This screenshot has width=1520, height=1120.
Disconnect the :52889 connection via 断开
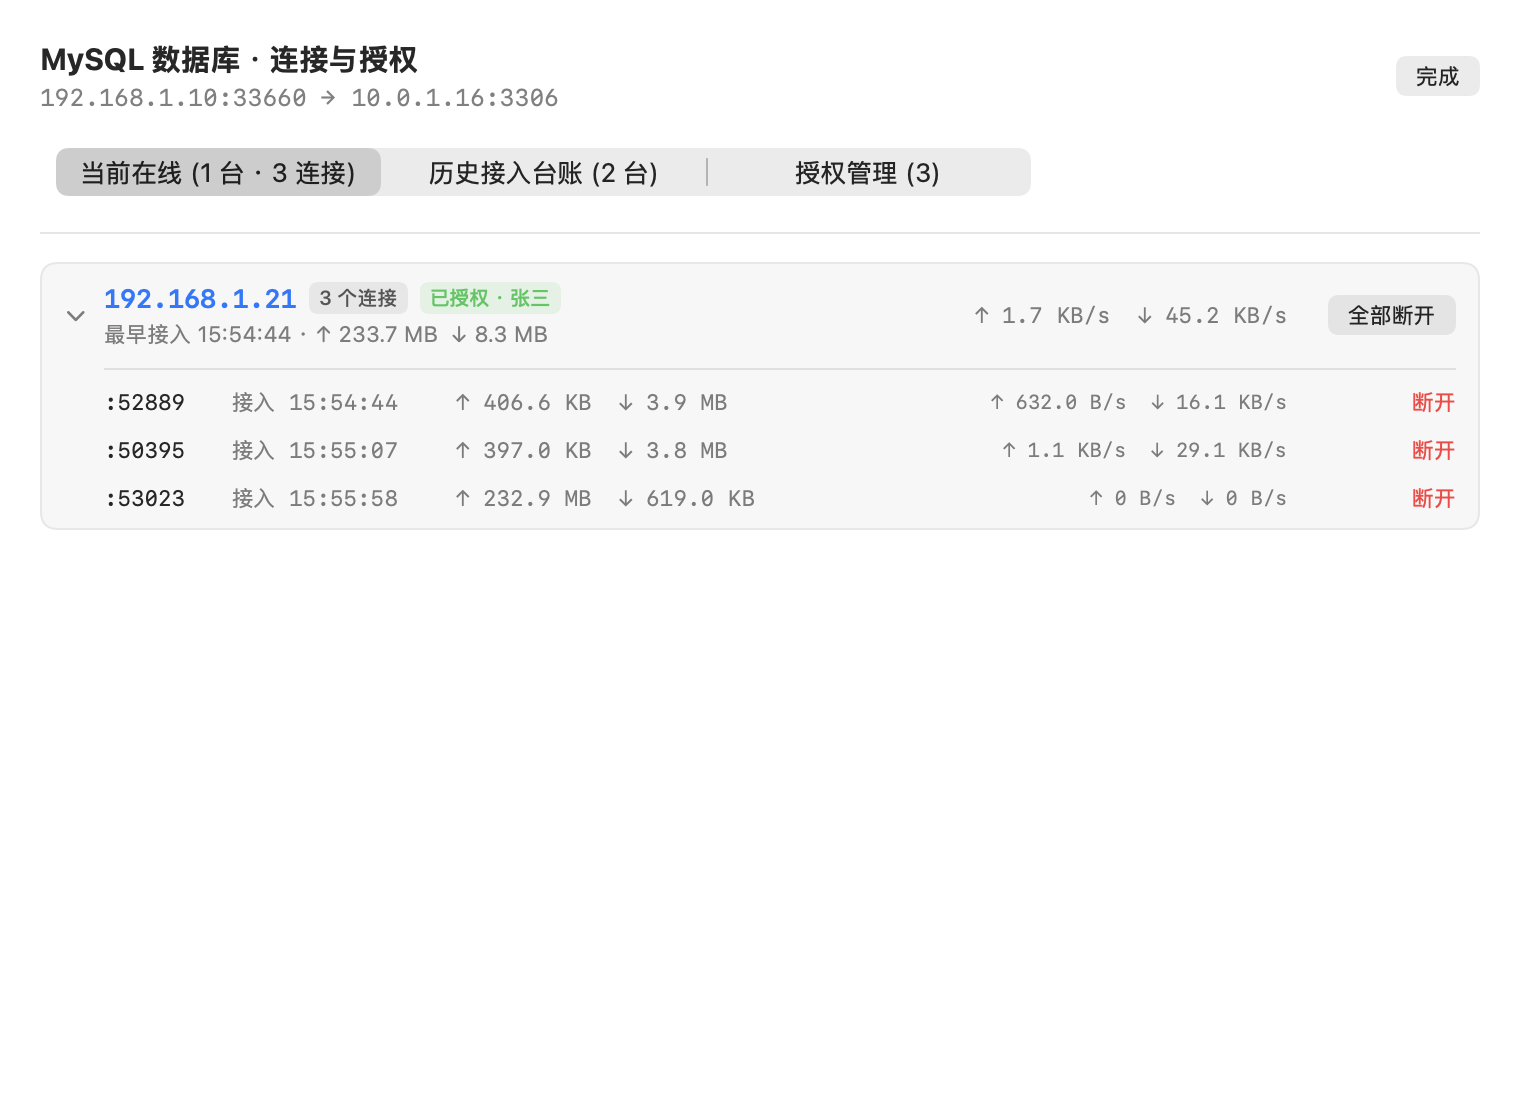coord(1433,403)
